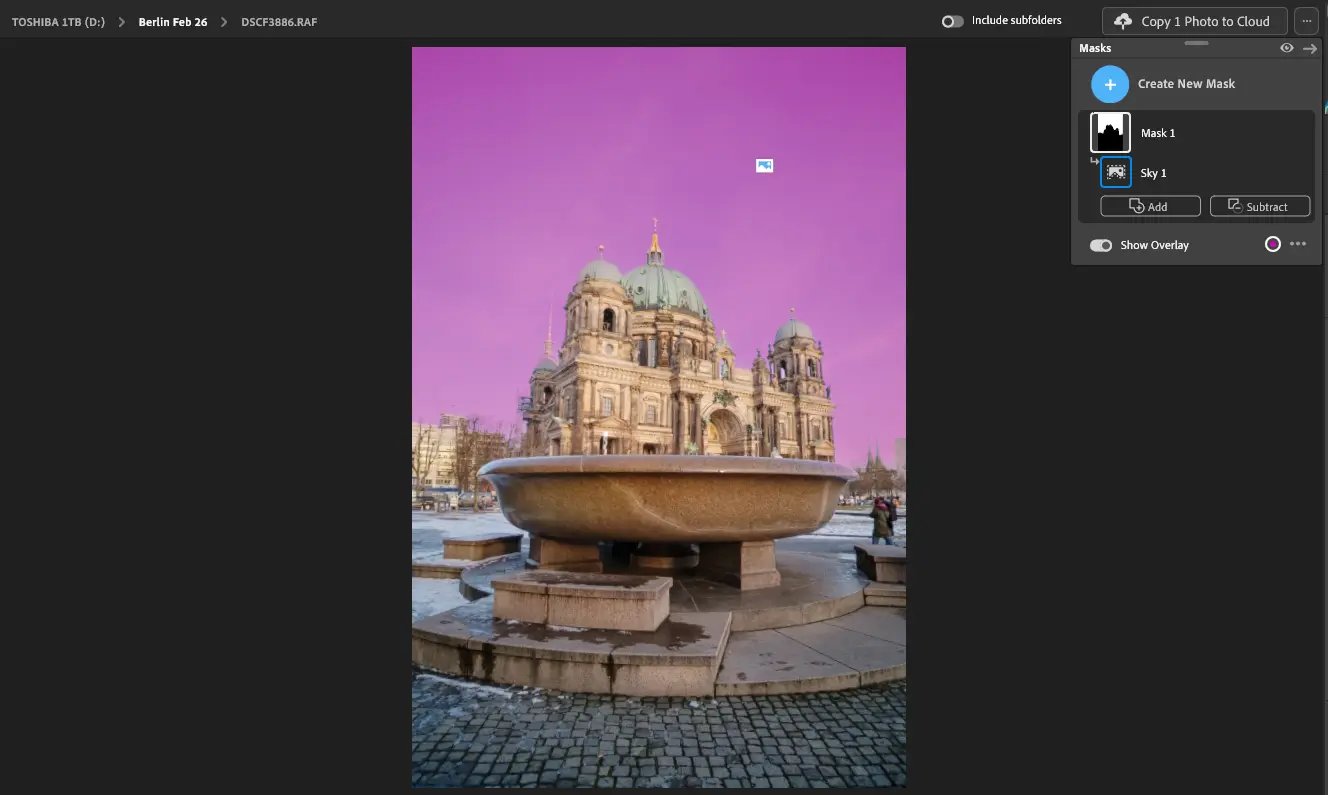Select the Mask 1 thumbnail

click(1110, 132)
